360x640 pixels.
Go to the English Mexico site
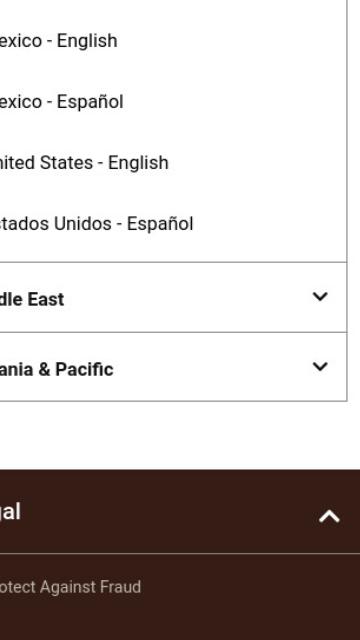coord(58,41)
